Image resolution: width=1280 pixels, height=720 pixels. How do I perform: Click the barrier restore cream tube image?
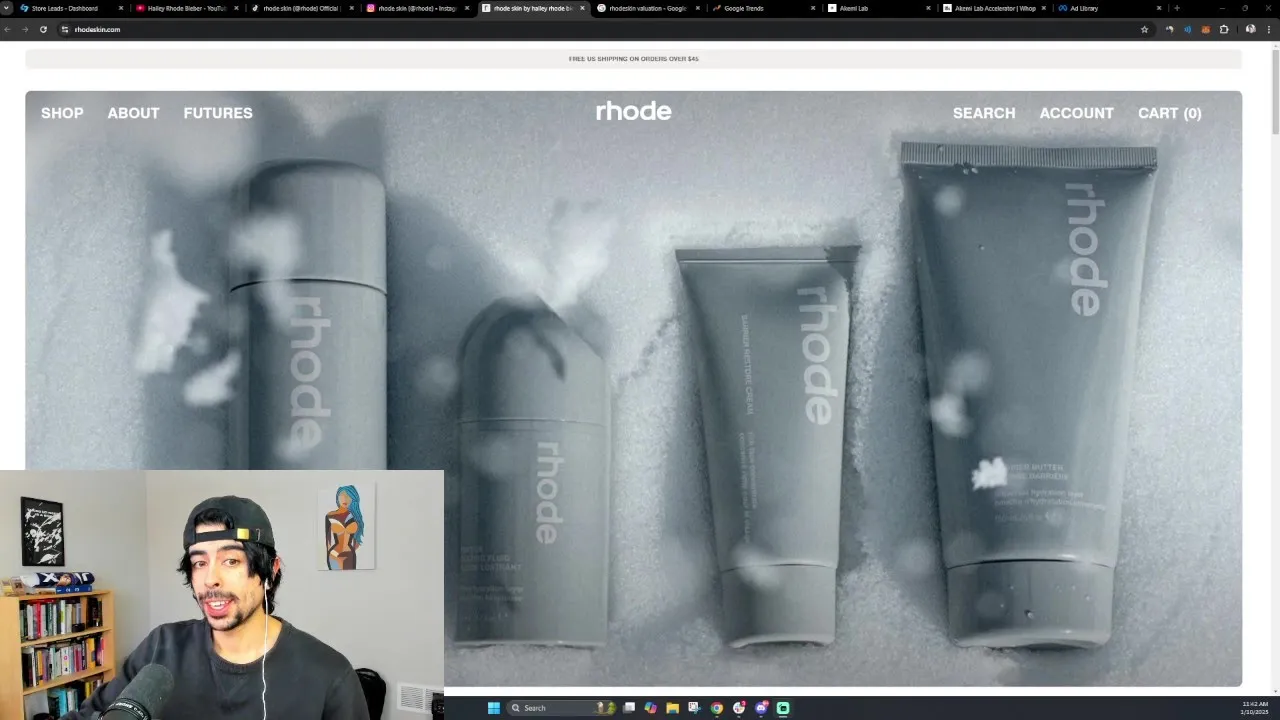point(770,446)
